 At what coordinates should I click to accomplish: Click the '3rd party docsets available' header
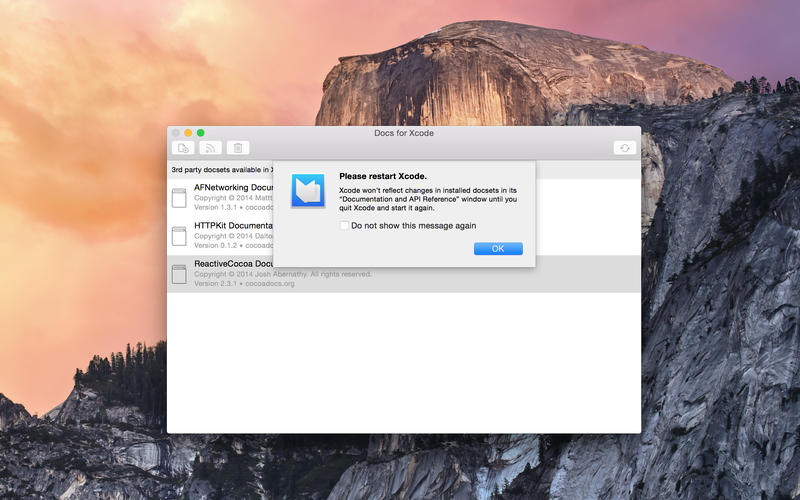point(220,170)
